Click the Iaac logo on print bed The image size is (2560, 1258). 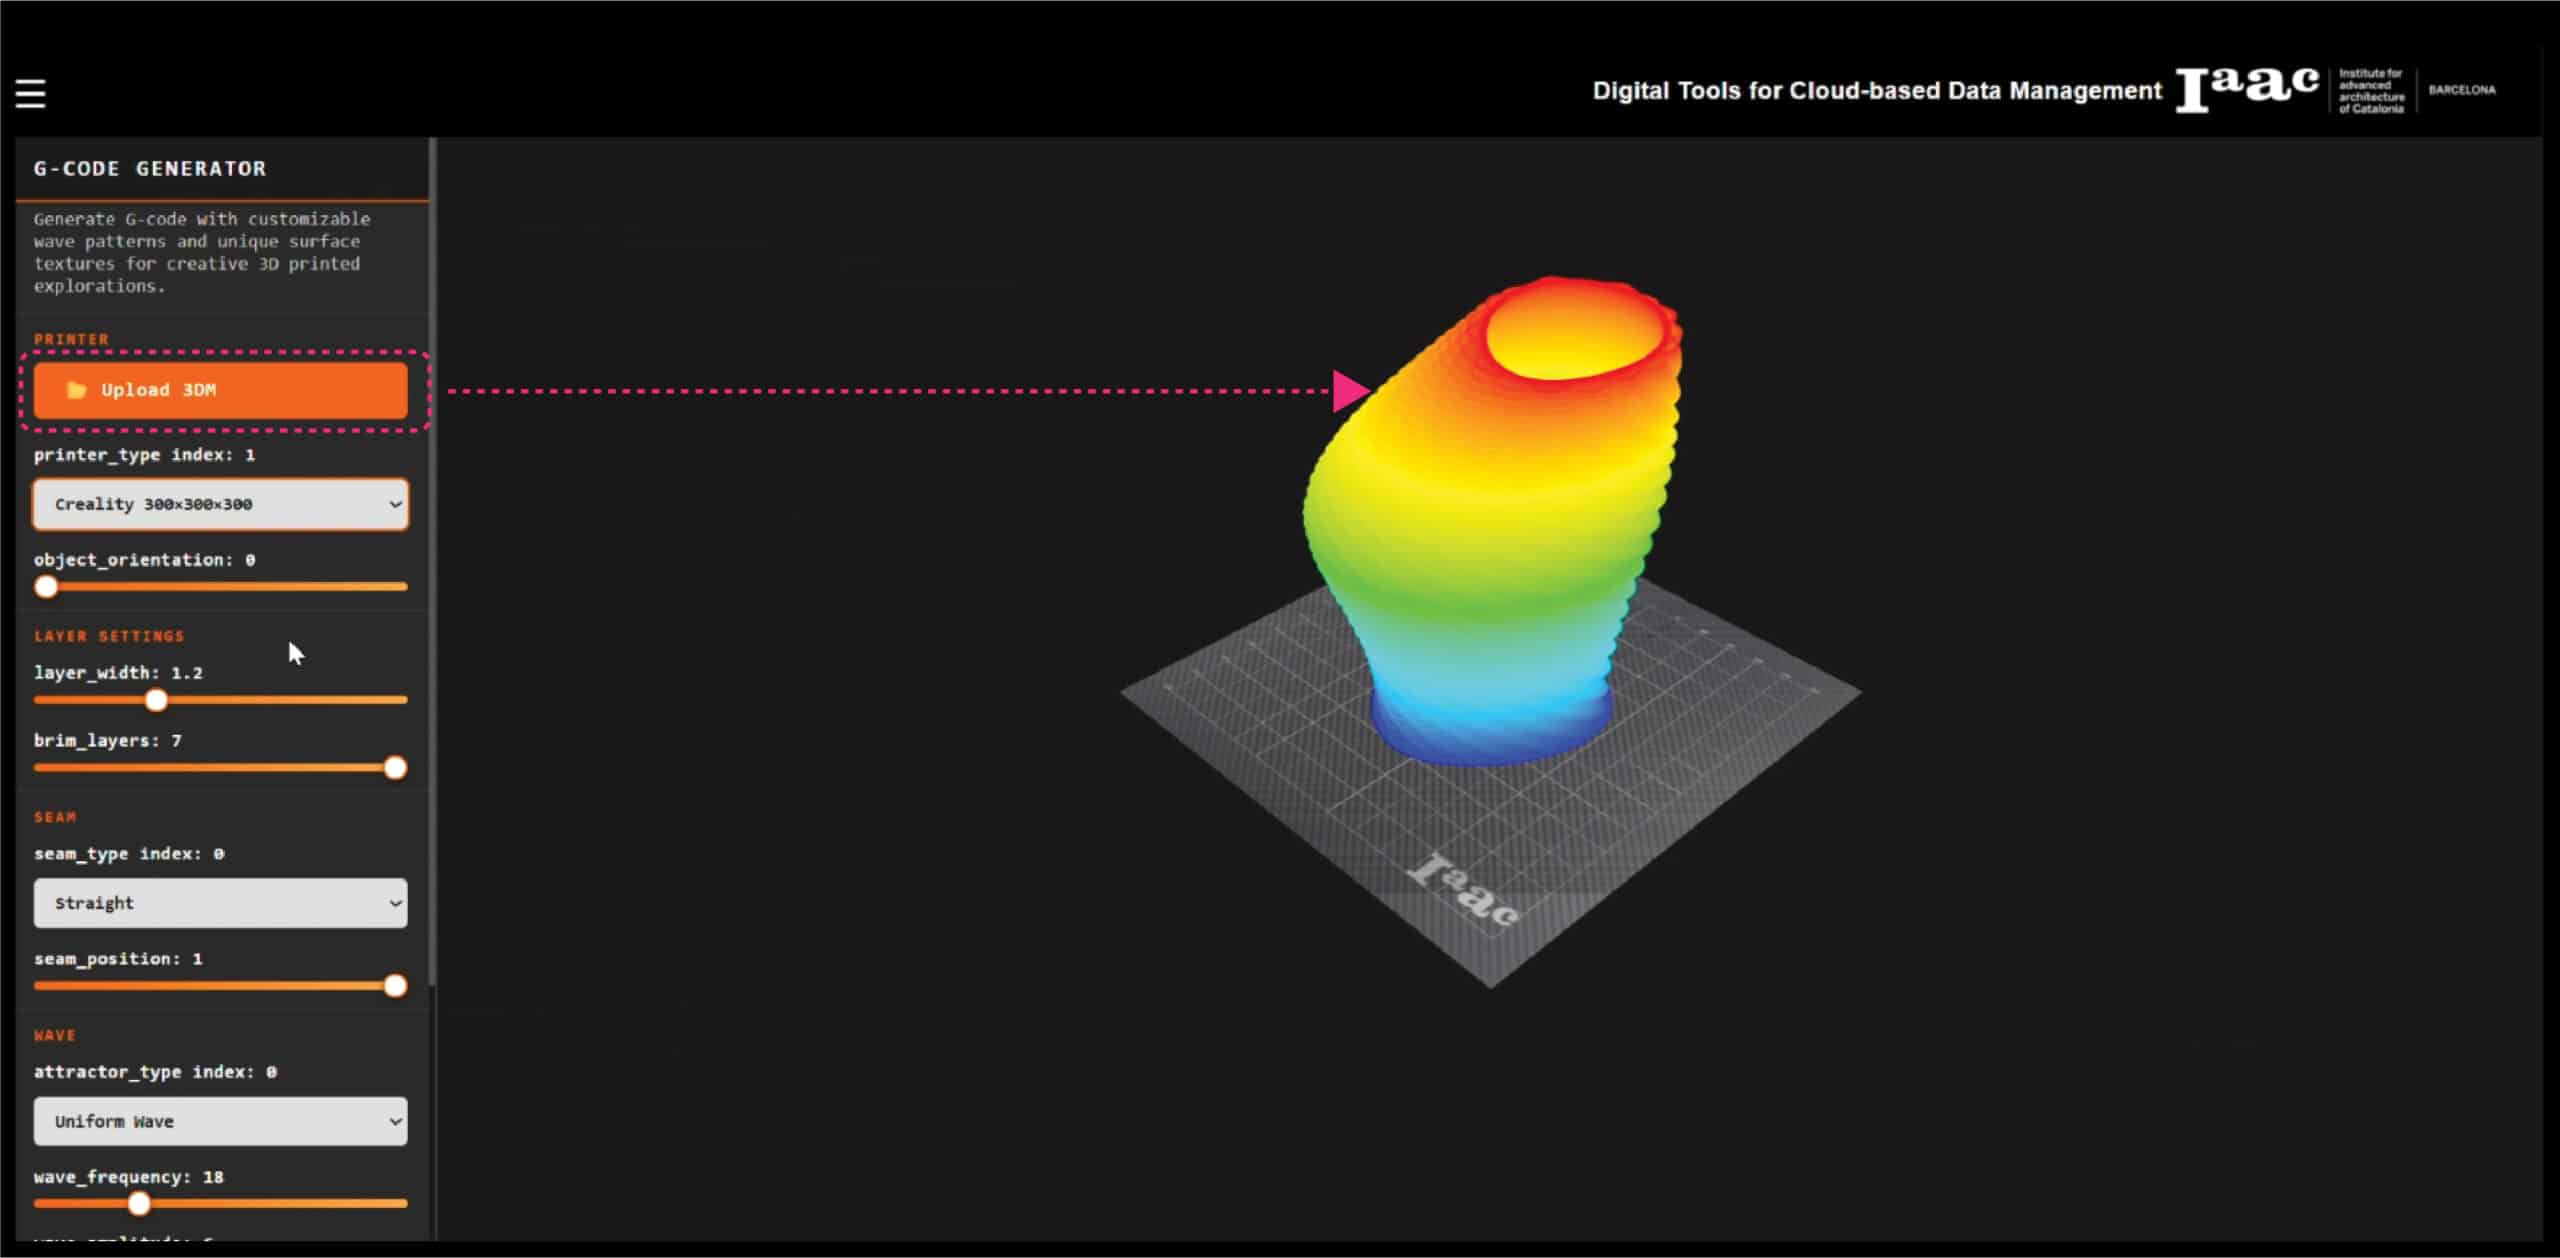[1462, 890]
